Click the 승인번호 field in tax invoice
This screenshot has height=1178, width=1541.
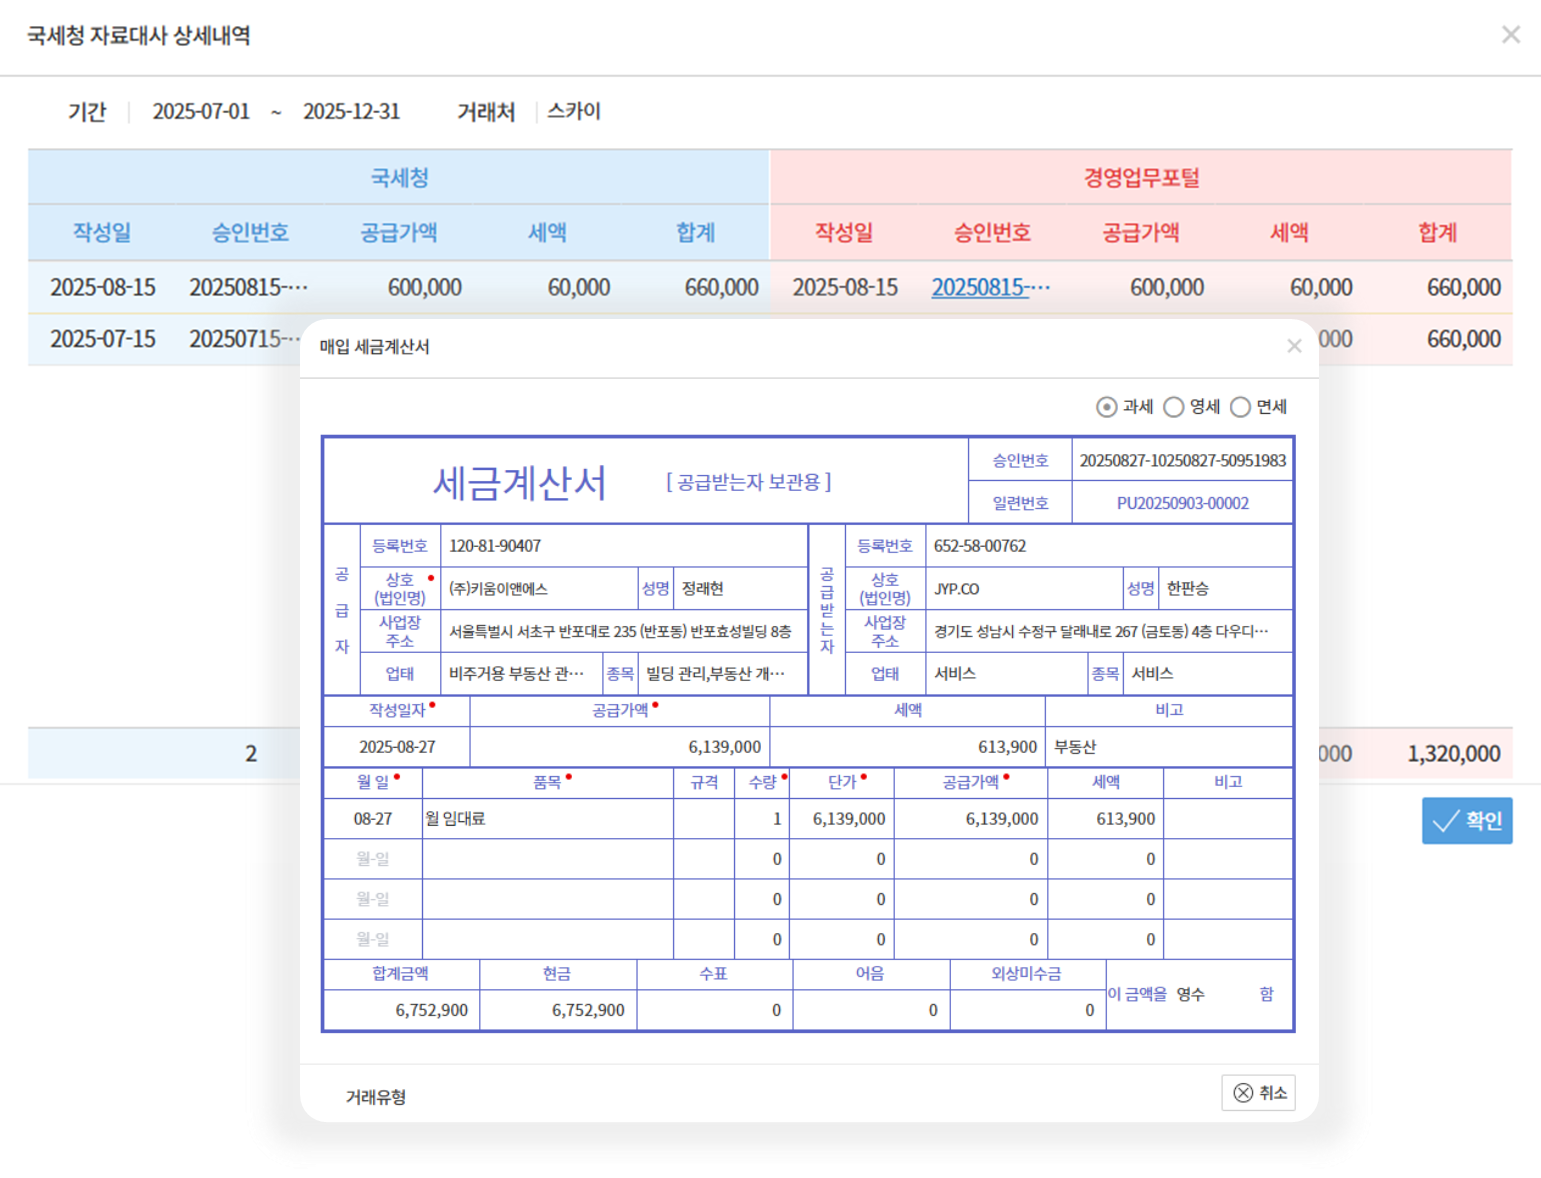[1182, 461]
